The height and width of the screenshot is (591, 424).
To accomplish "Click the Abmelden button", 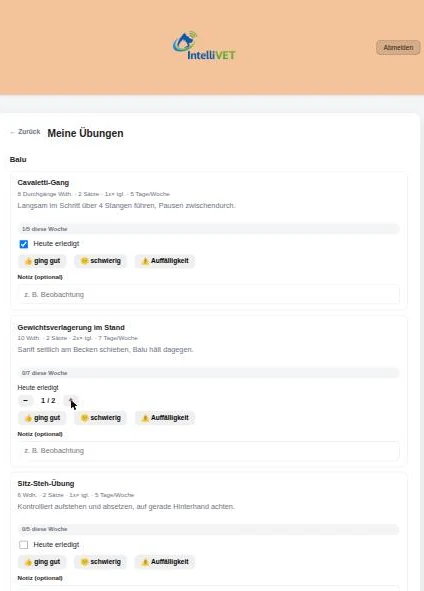I will [x=398, y=47].
